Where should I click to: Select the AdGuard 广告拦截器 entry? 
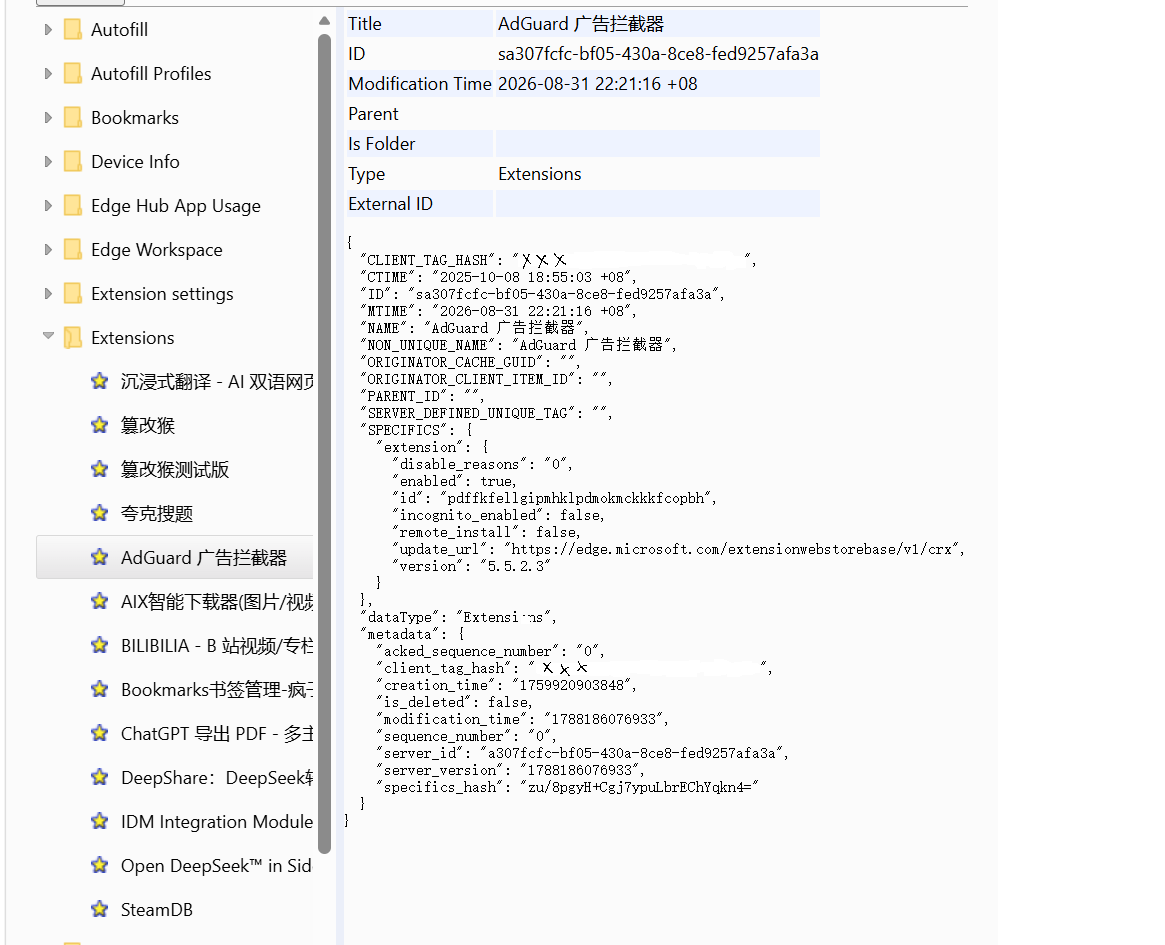[204, 557]
